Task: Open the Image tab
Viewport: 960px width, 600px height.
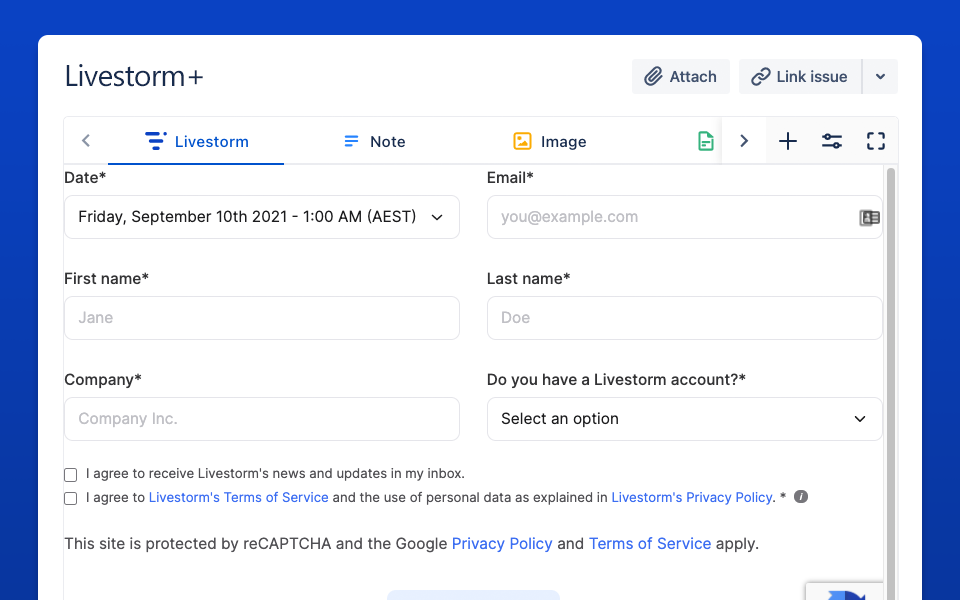Action: (x=549, y=141)
